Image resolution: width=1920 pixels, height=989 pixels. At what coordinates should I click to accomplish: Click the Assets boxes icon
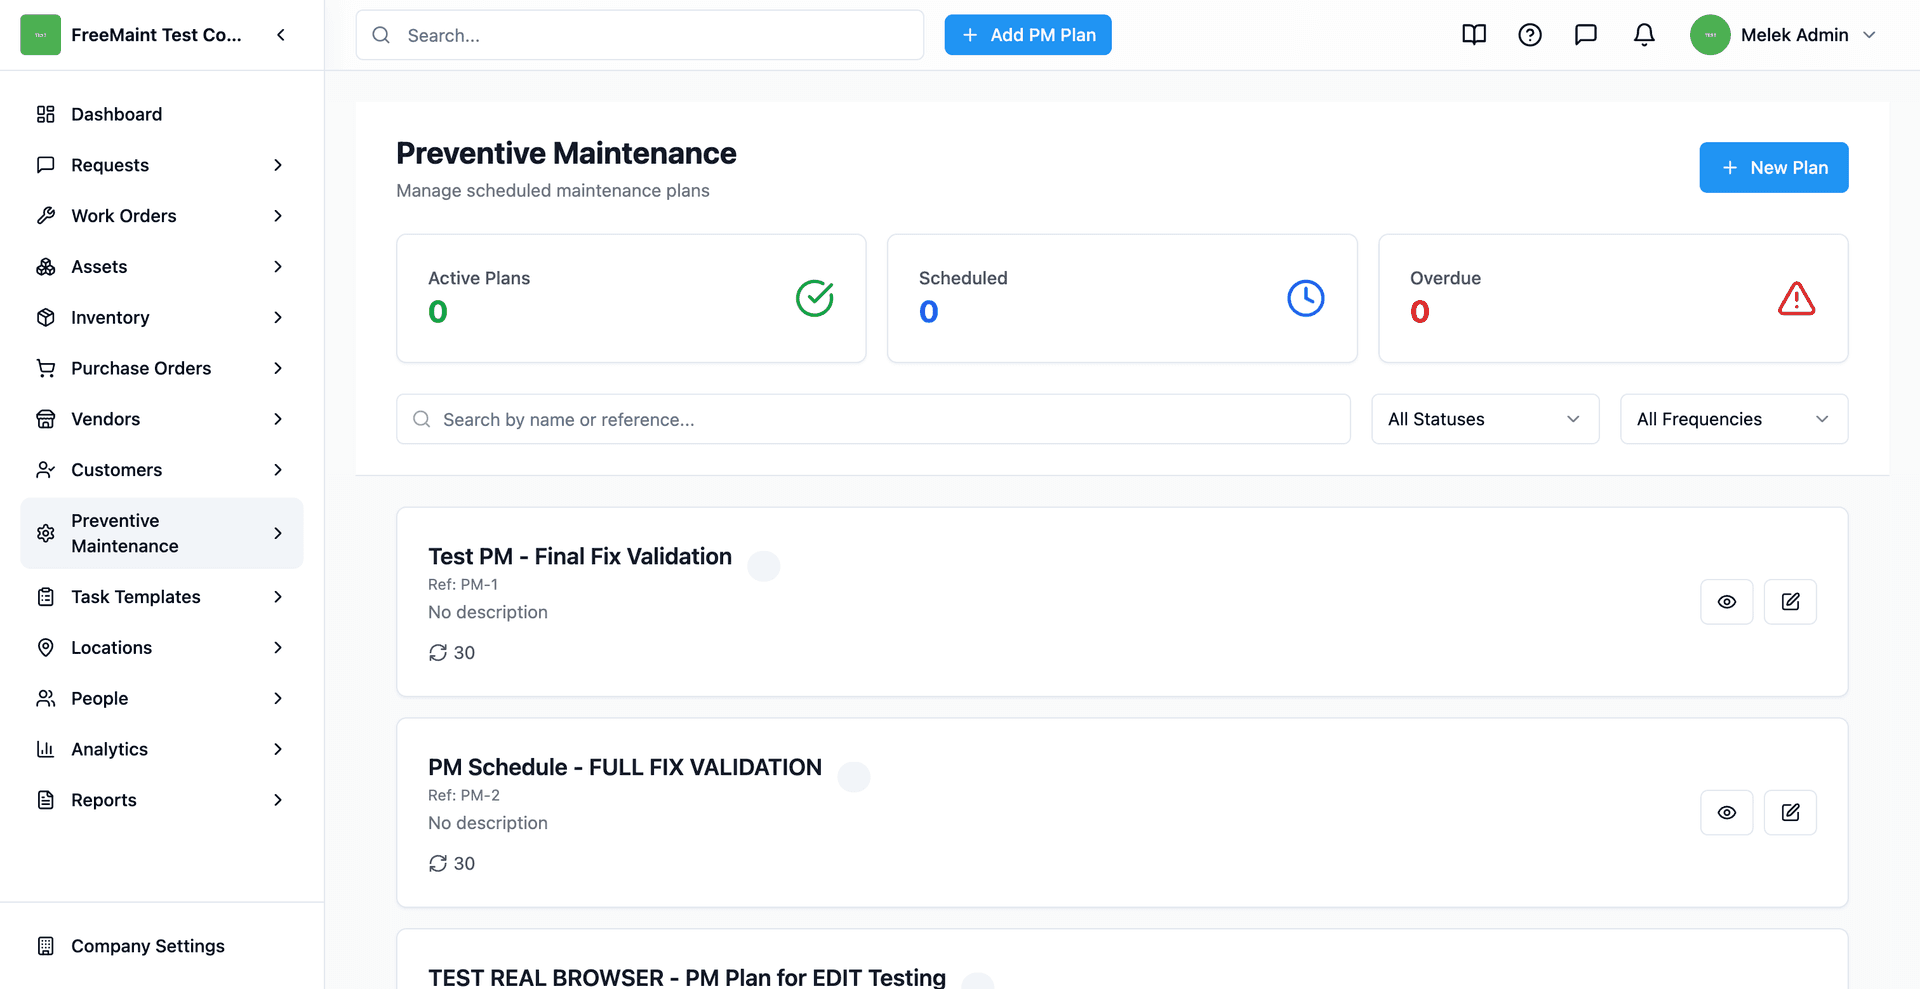46,267
